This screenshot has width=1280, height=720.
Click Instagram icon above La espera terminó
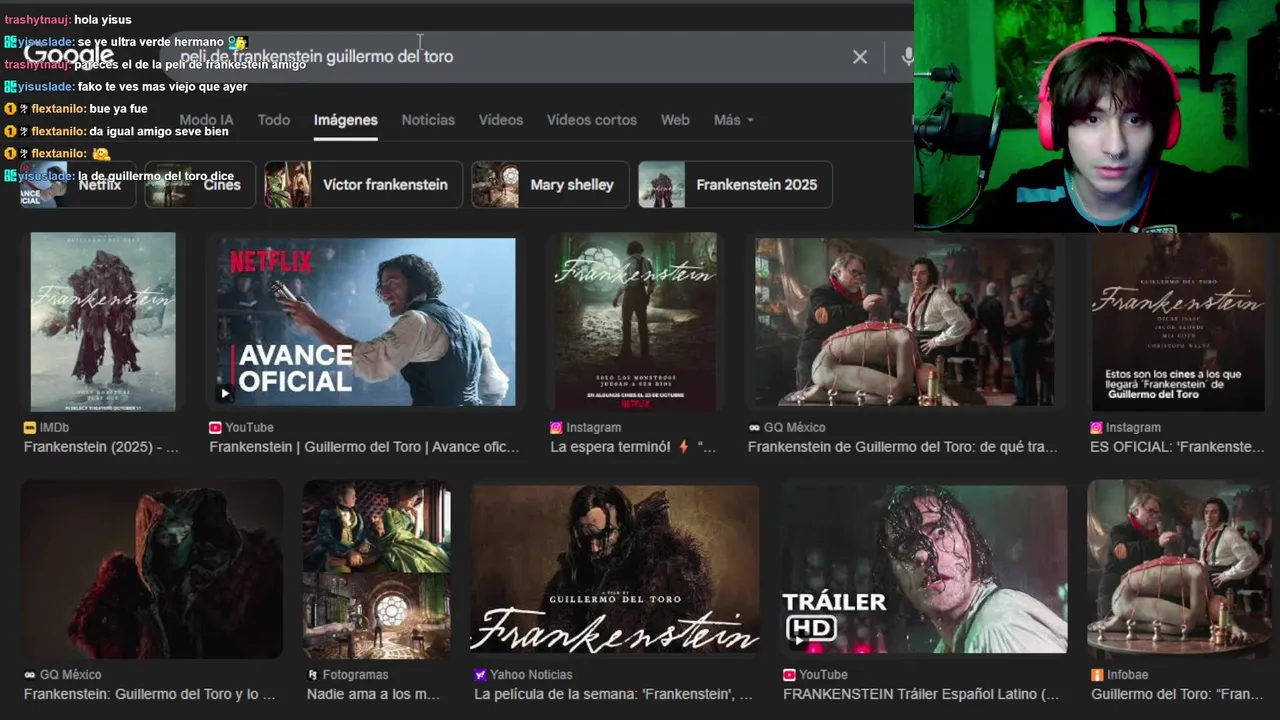556,427
